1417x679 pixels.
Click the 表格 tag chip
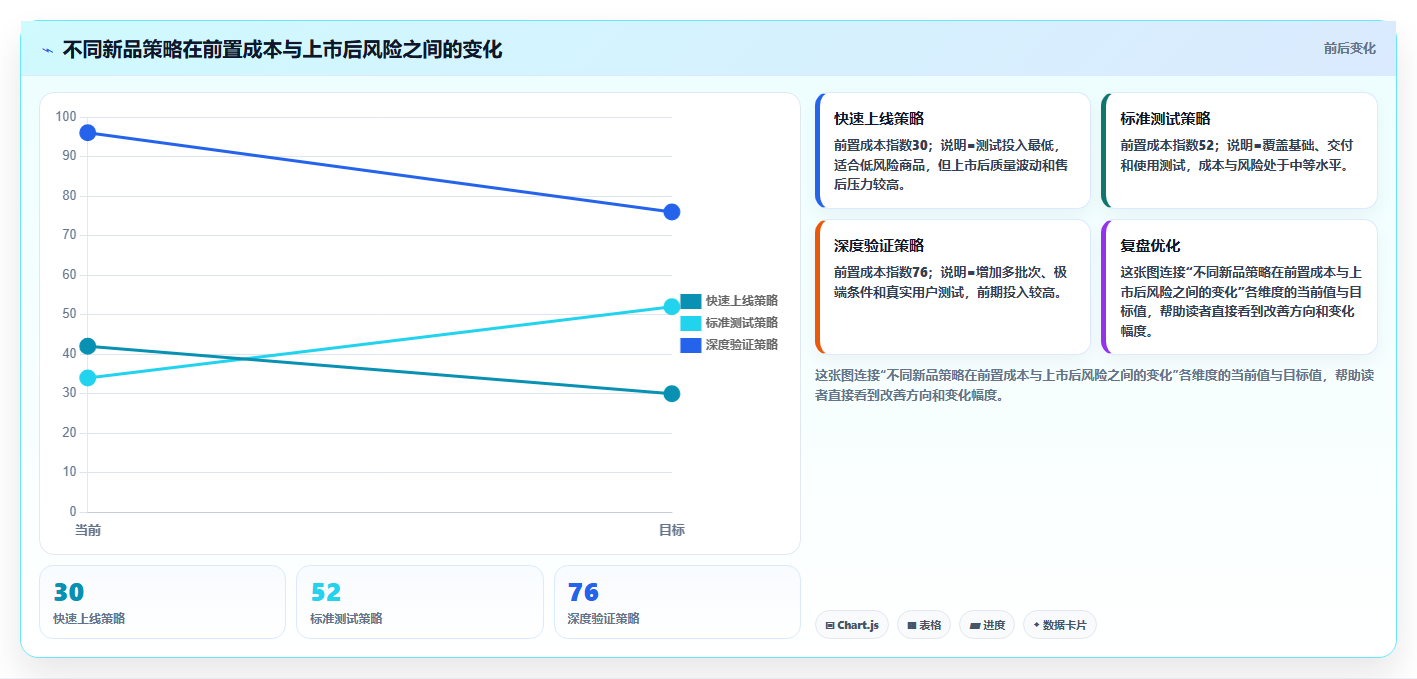[924, 625]
